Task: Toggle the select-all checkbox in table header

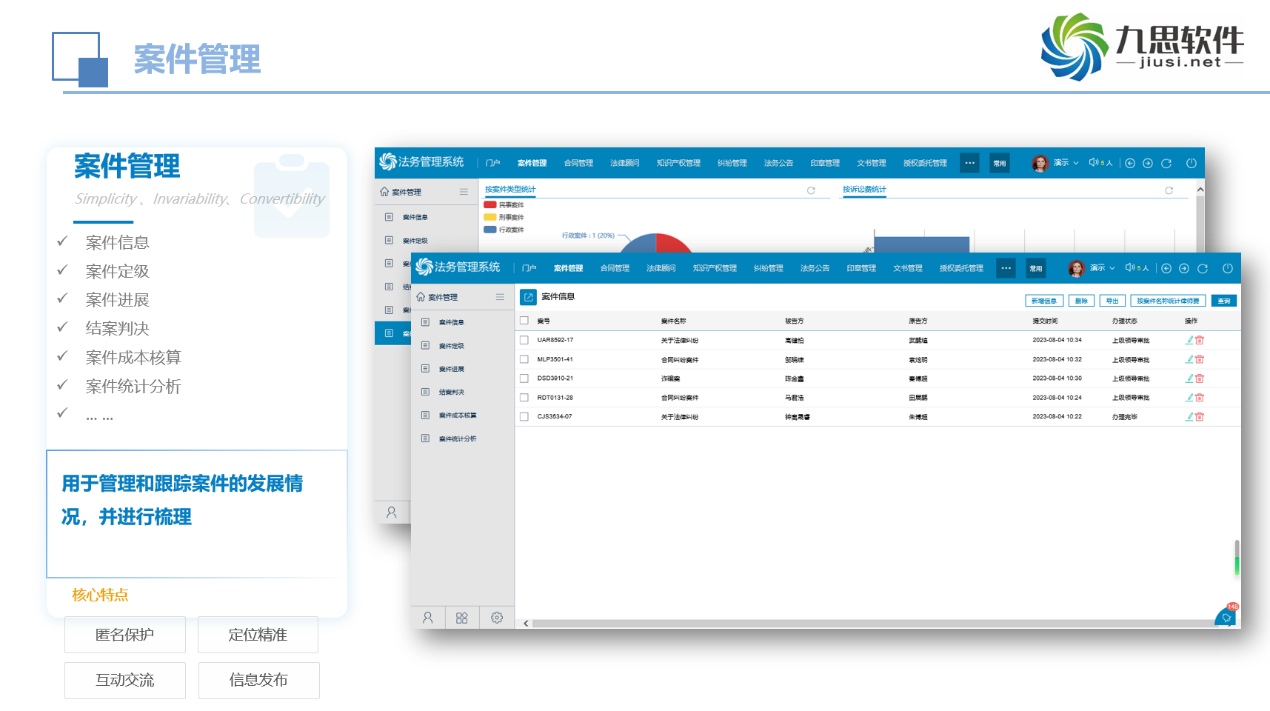Action: [524, 321]
